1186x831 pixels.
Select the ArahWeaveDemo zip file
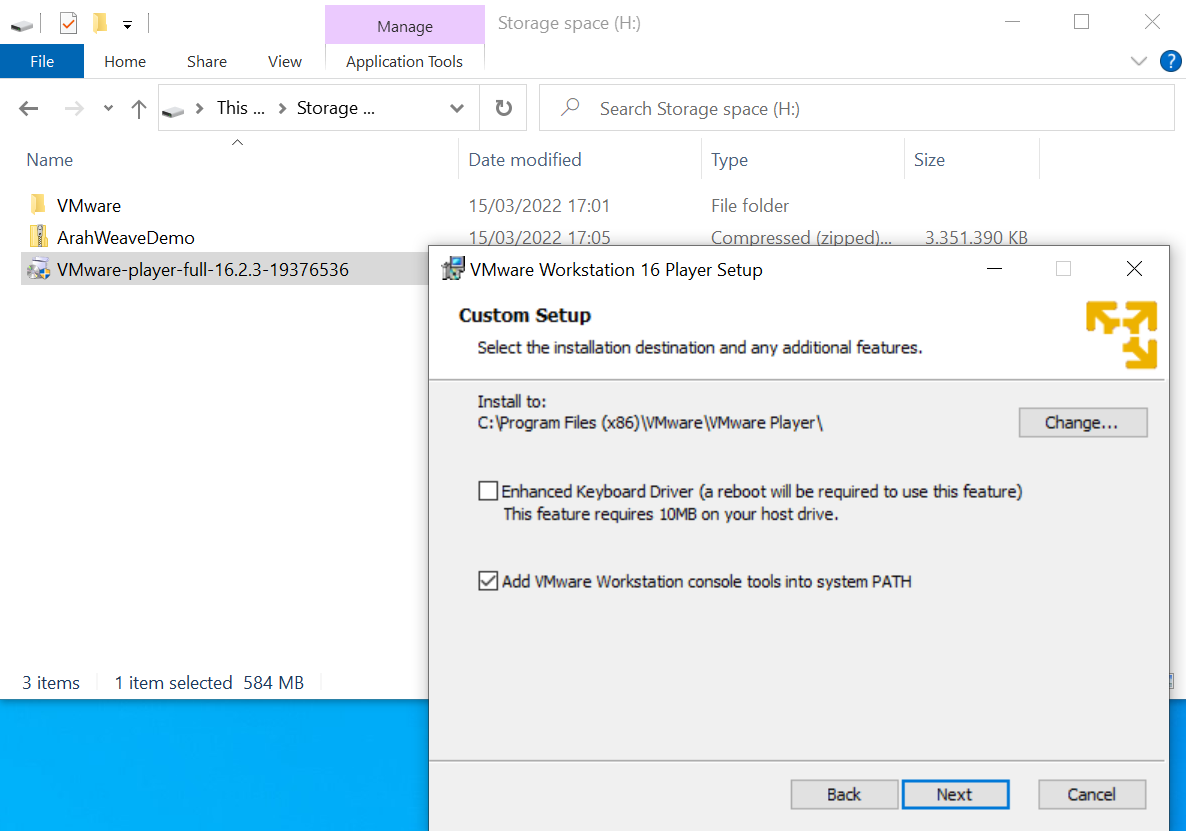click(126, 237)
